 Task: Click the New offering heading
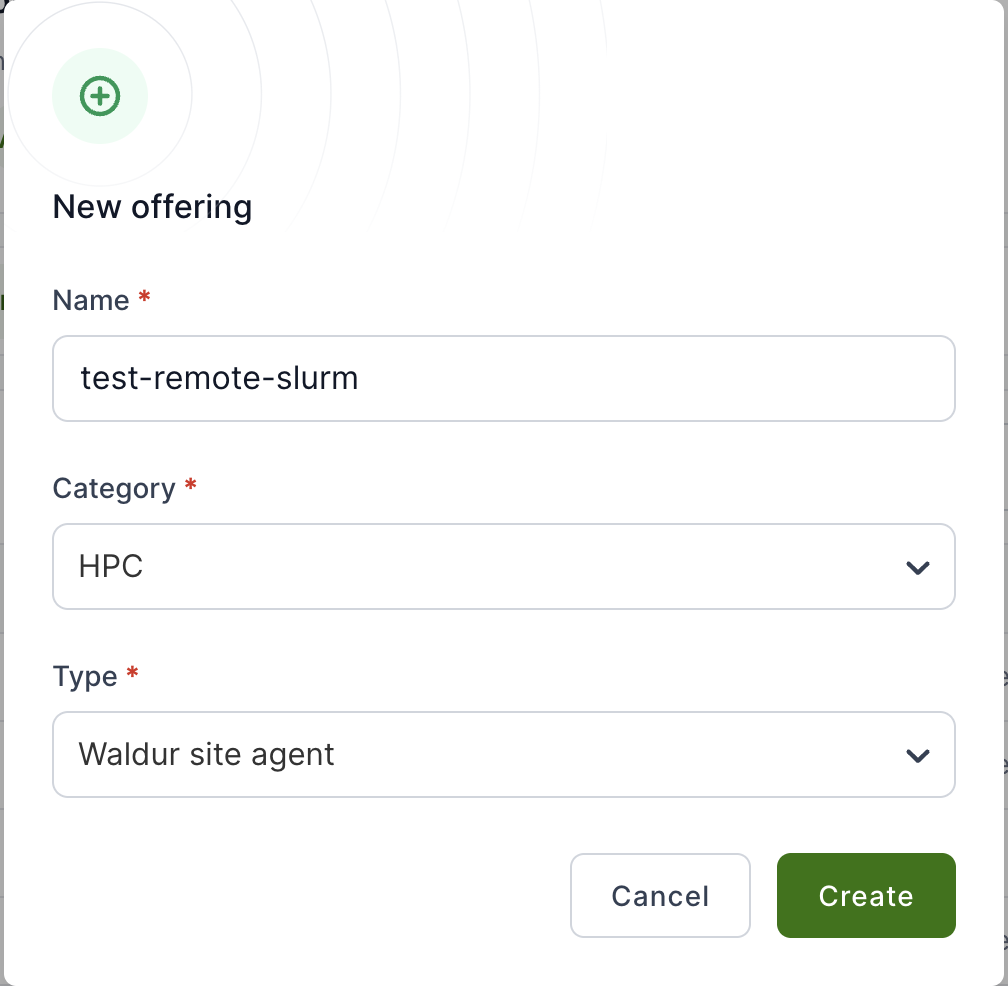(152, 207)
